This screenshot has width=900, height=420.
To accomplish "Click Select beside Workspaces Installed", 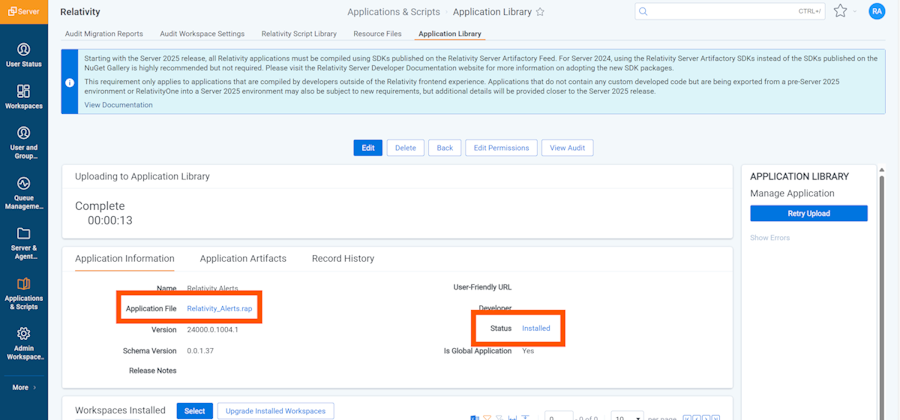I will (x=195, y=411).
